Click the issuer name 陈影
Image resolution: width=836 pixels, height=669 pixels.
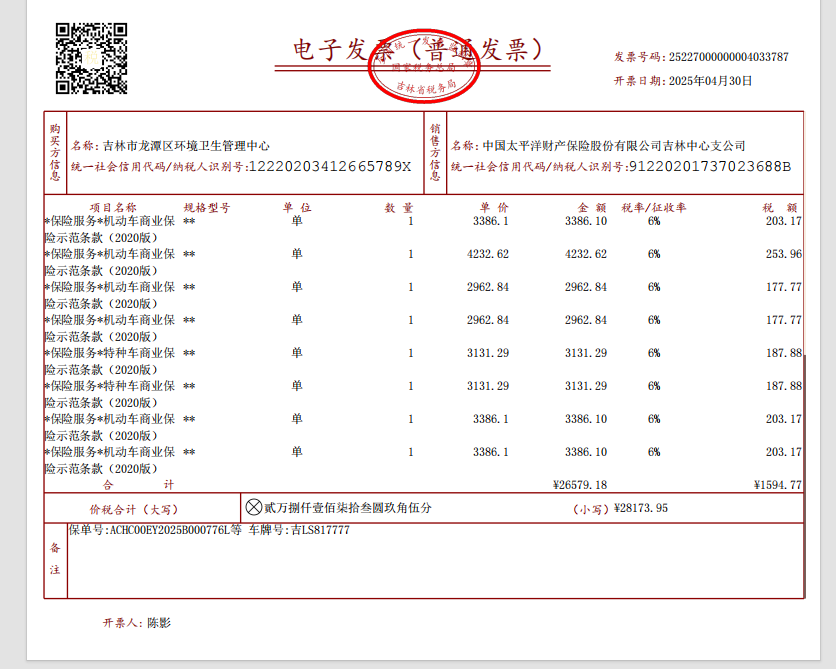pyautogui.click(x=159, y=623)
